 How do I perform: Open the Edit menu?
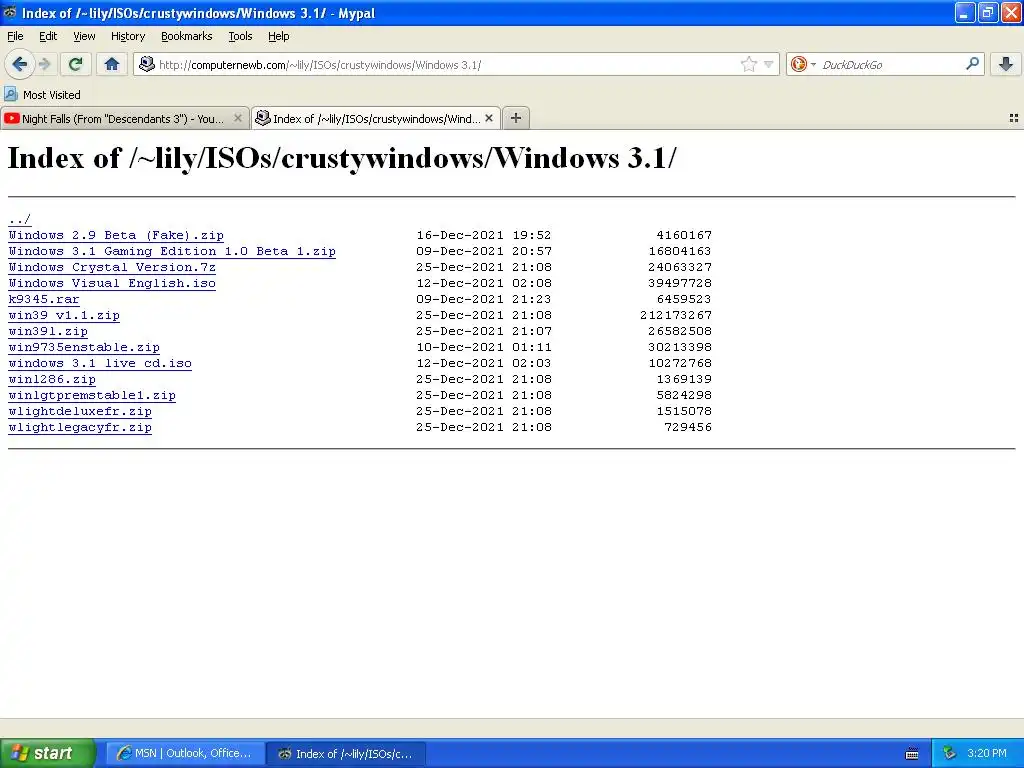48,36
